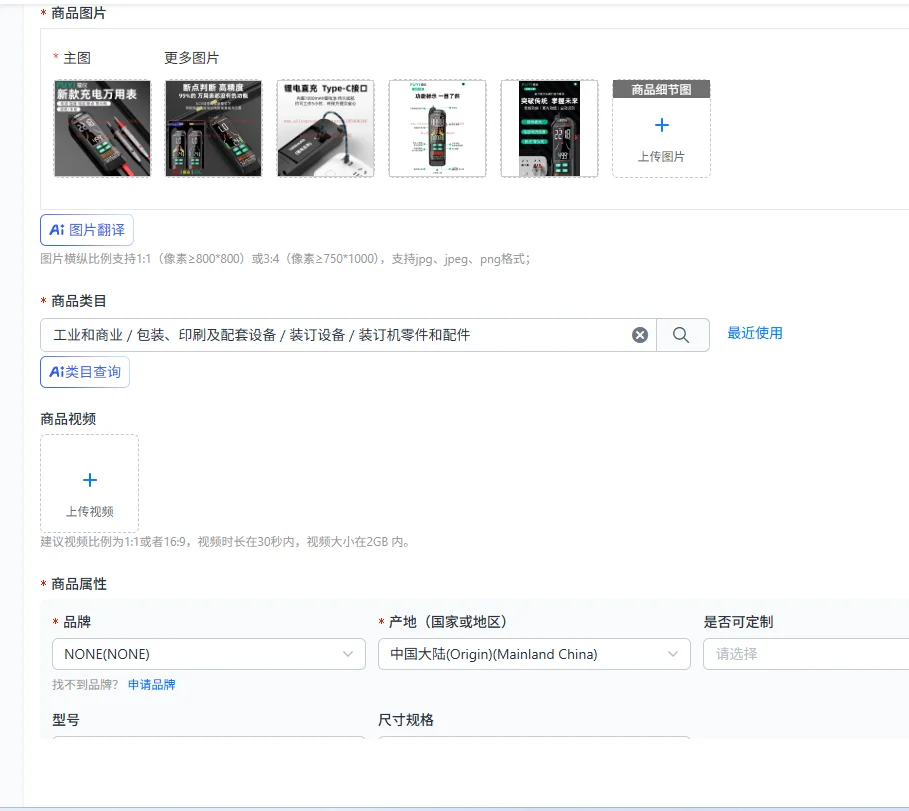Open the 图片翻译 AI image translation tool
This screenshot has height=811, width=909.
pyautogui.click(x=87, y=230)
